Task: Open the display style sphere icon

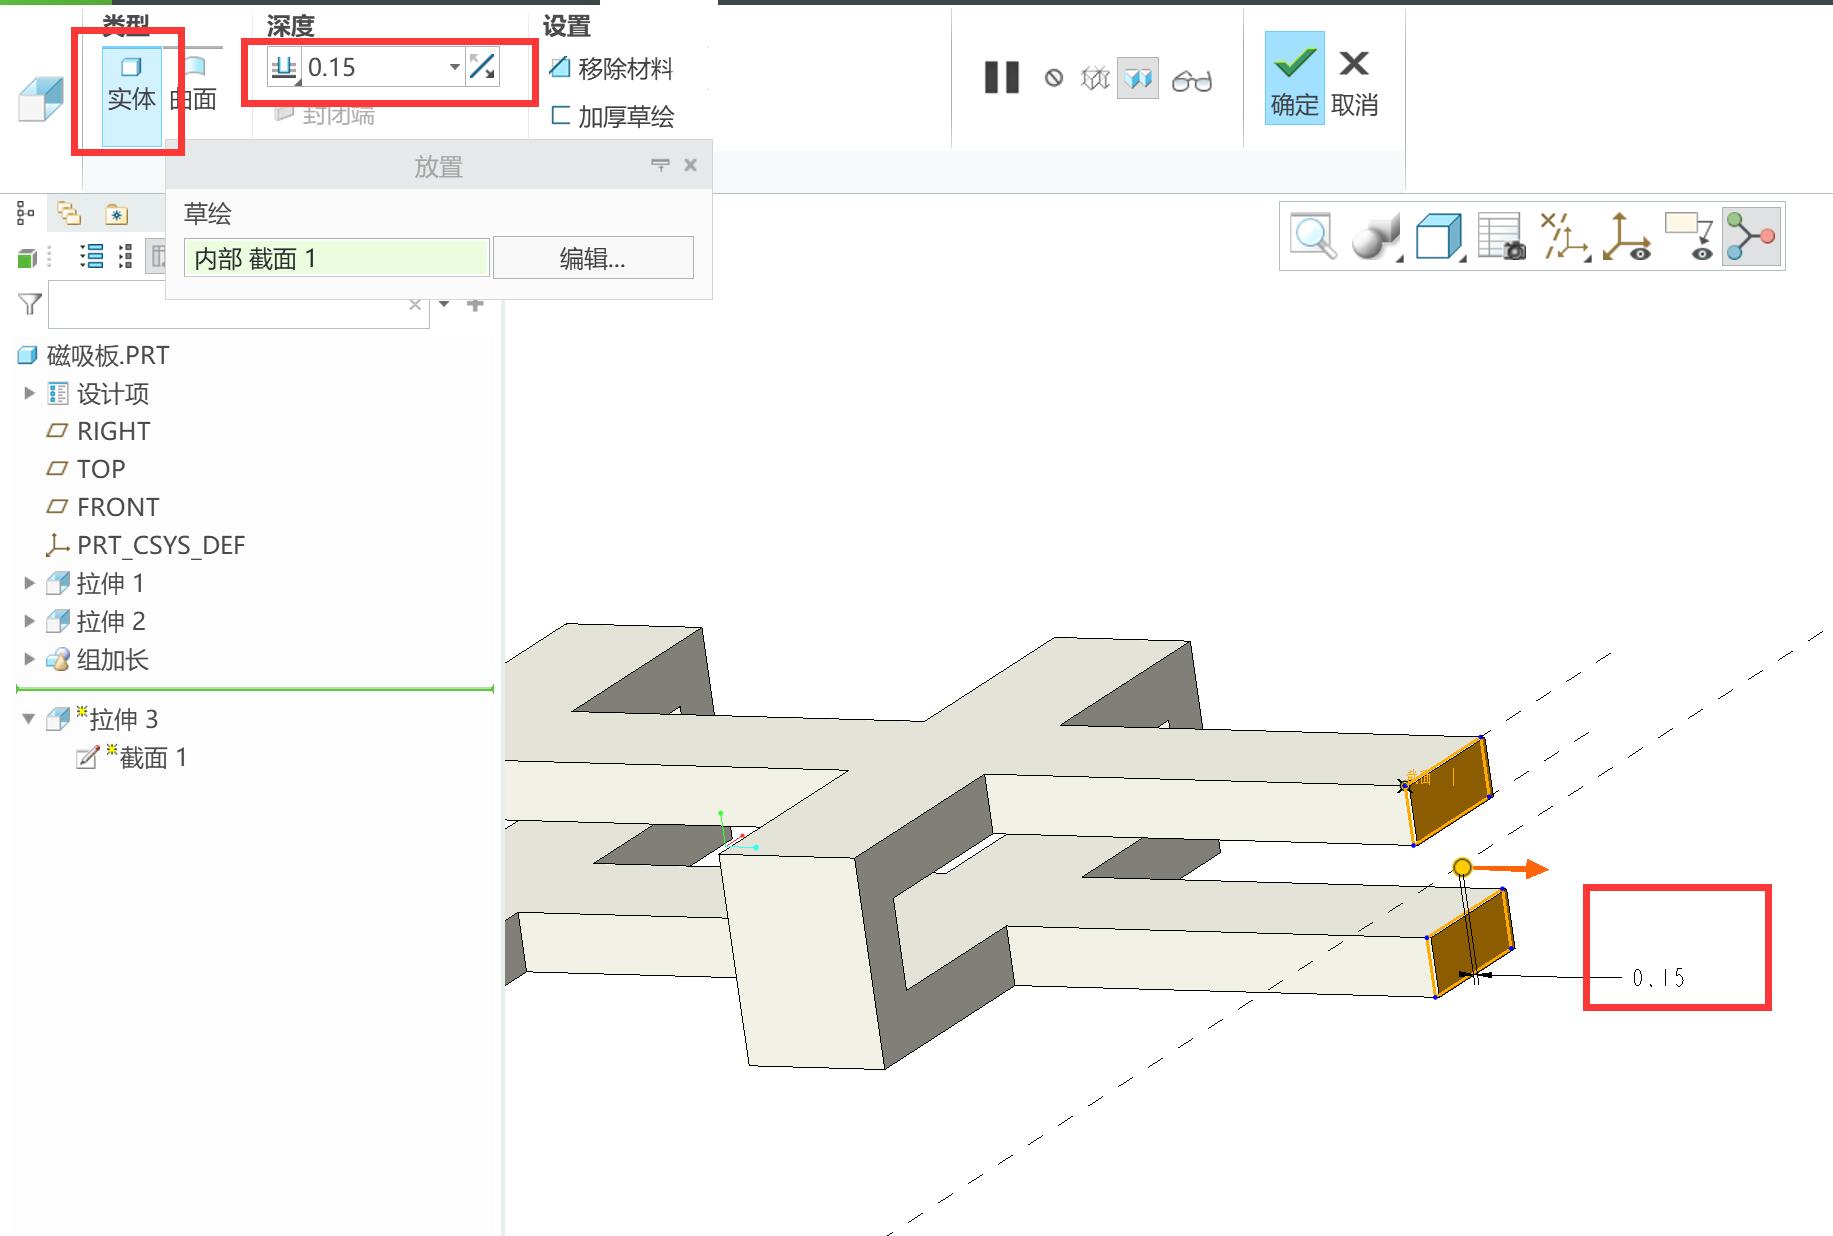Action: [x=1376, y=237]
